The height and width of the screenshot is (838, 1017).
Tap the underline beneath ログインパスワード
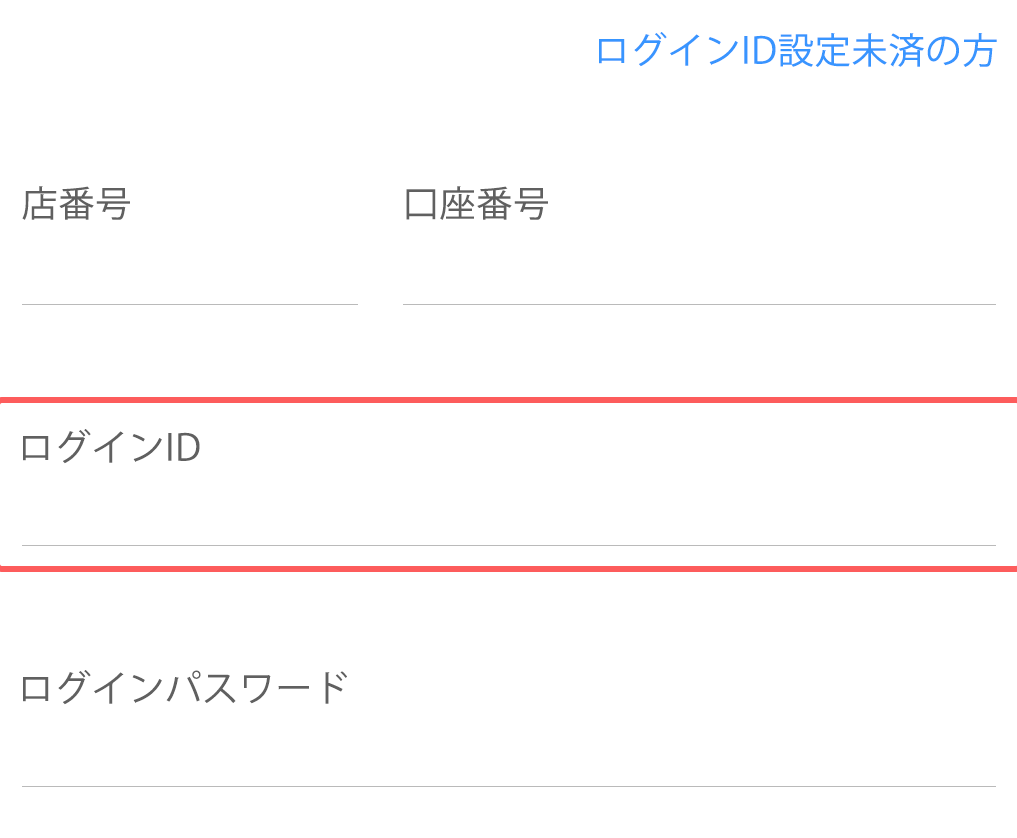coord(508,786)
